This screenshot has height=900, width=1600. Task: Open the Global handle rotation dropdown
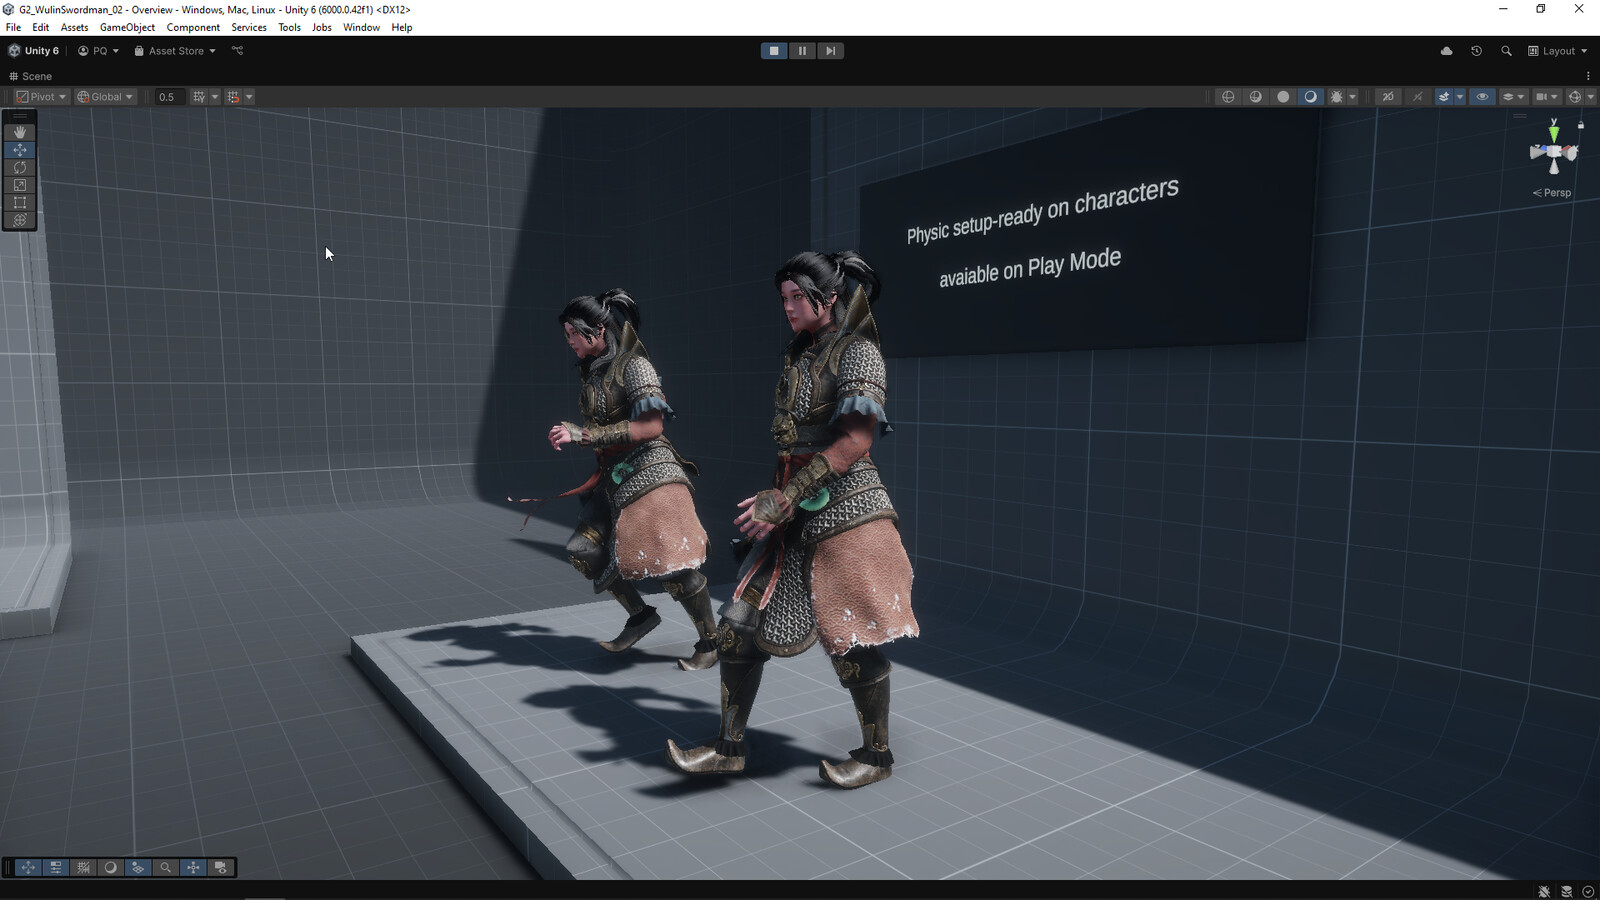point(105,97)
